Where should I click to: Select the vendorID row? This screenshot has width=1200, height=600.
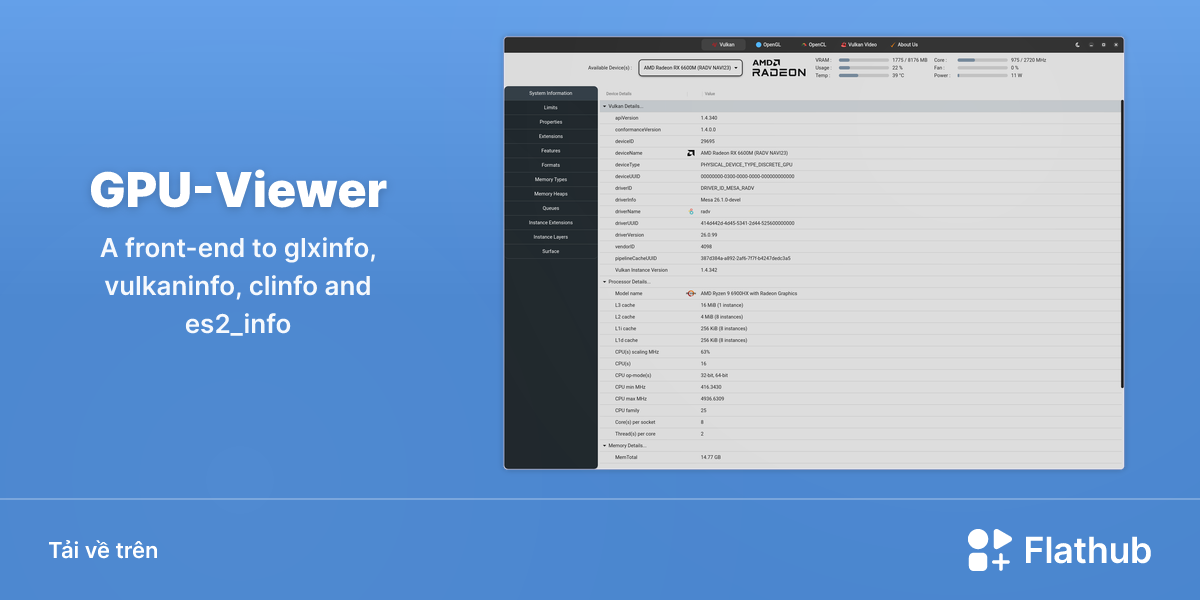coord(860,246)
